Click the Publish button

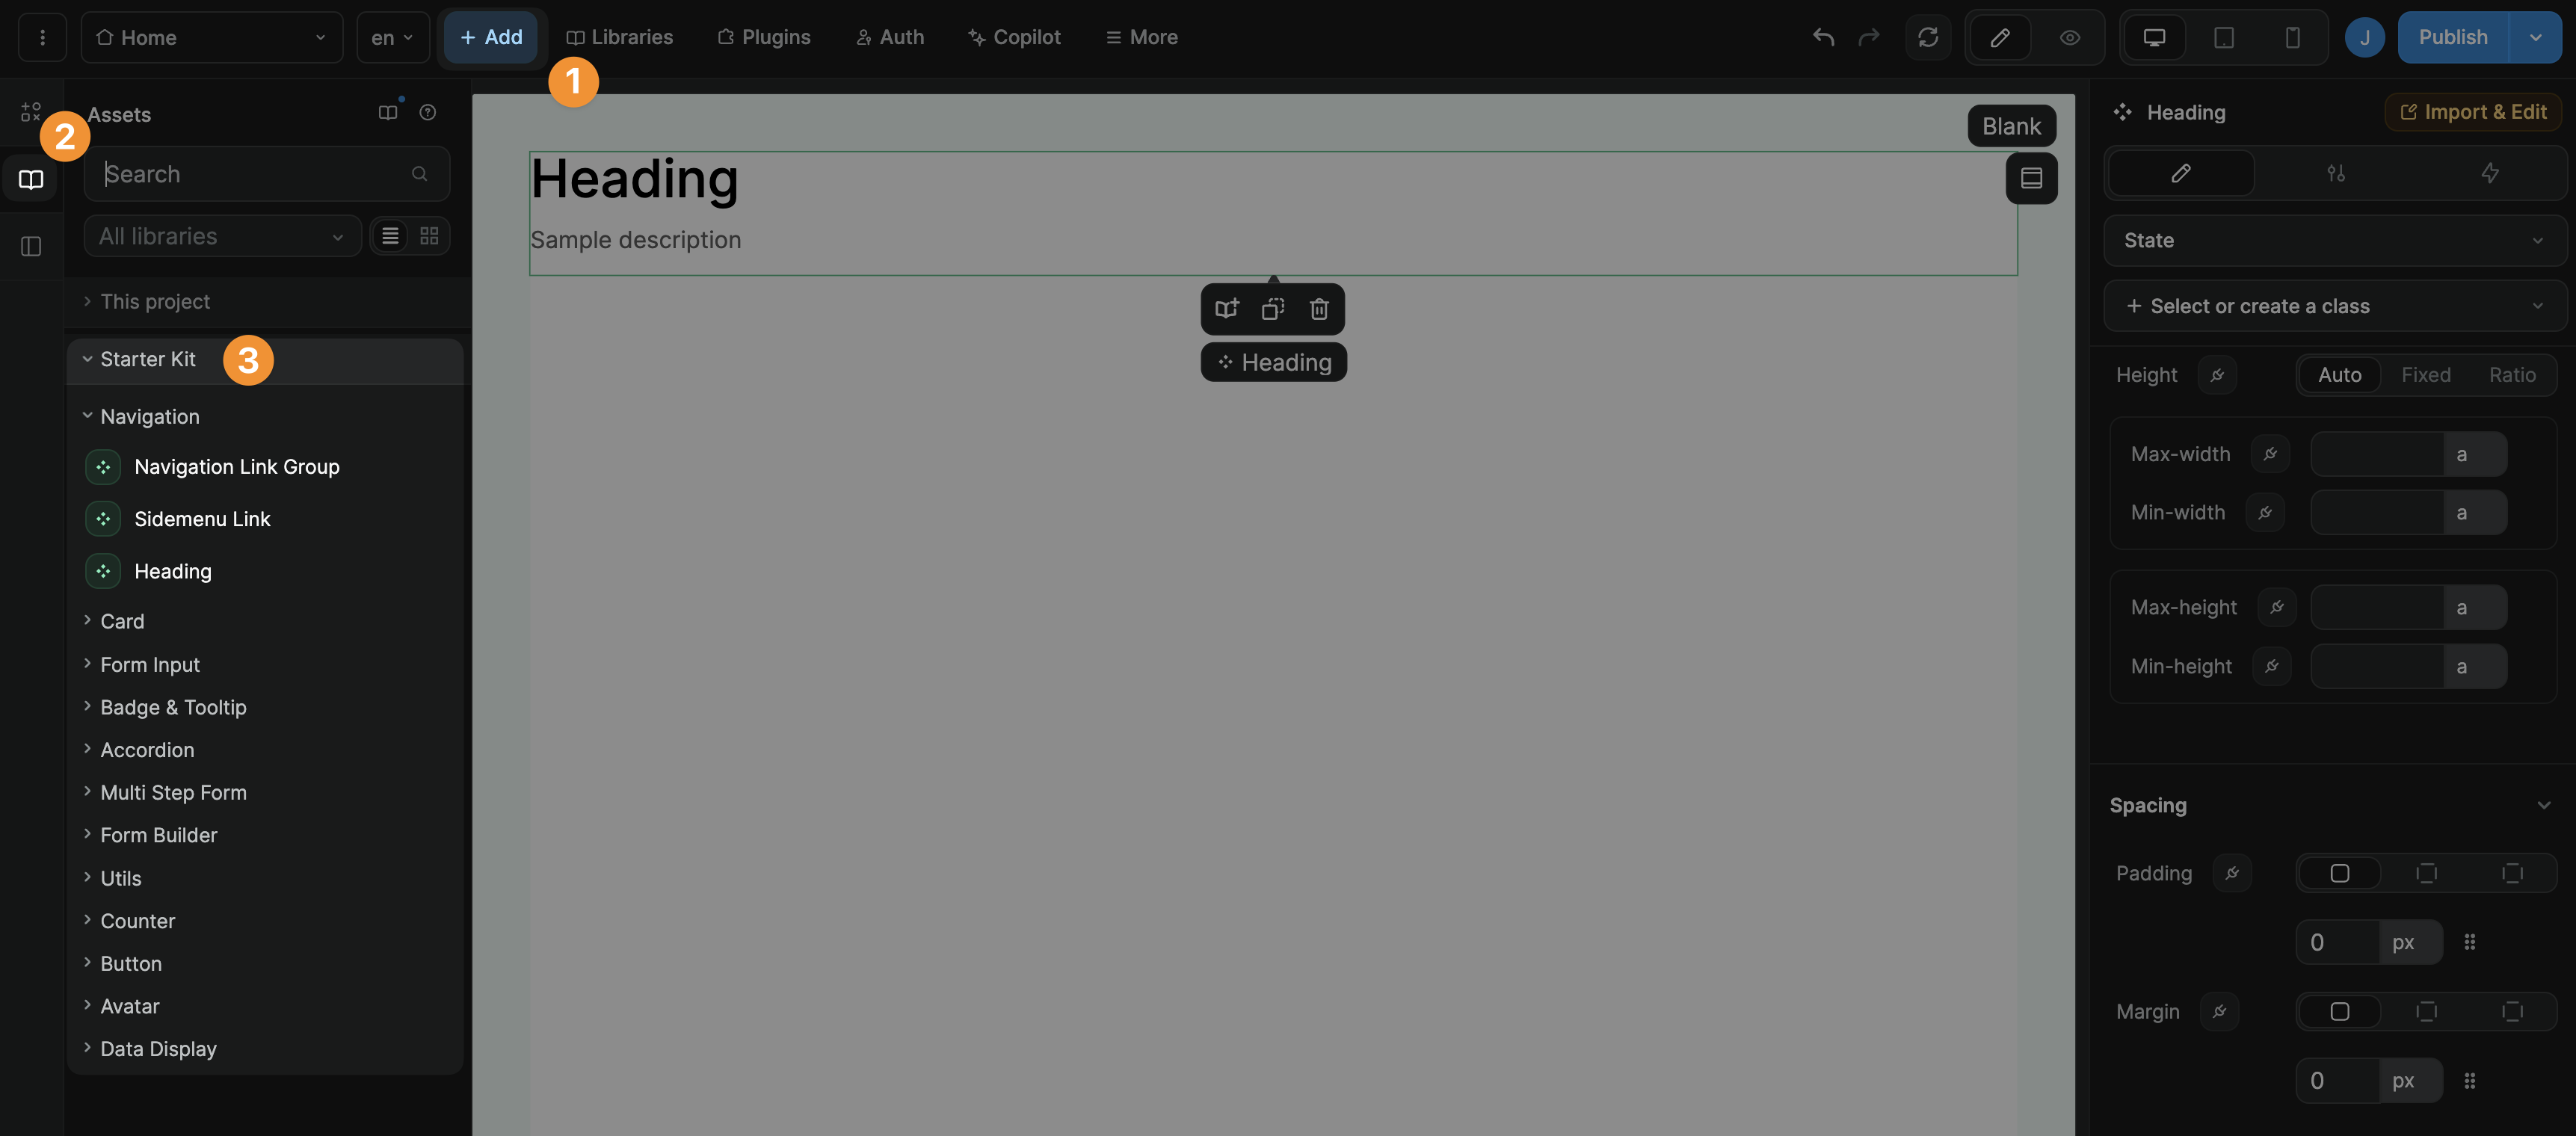click(x=2452, y=37)
